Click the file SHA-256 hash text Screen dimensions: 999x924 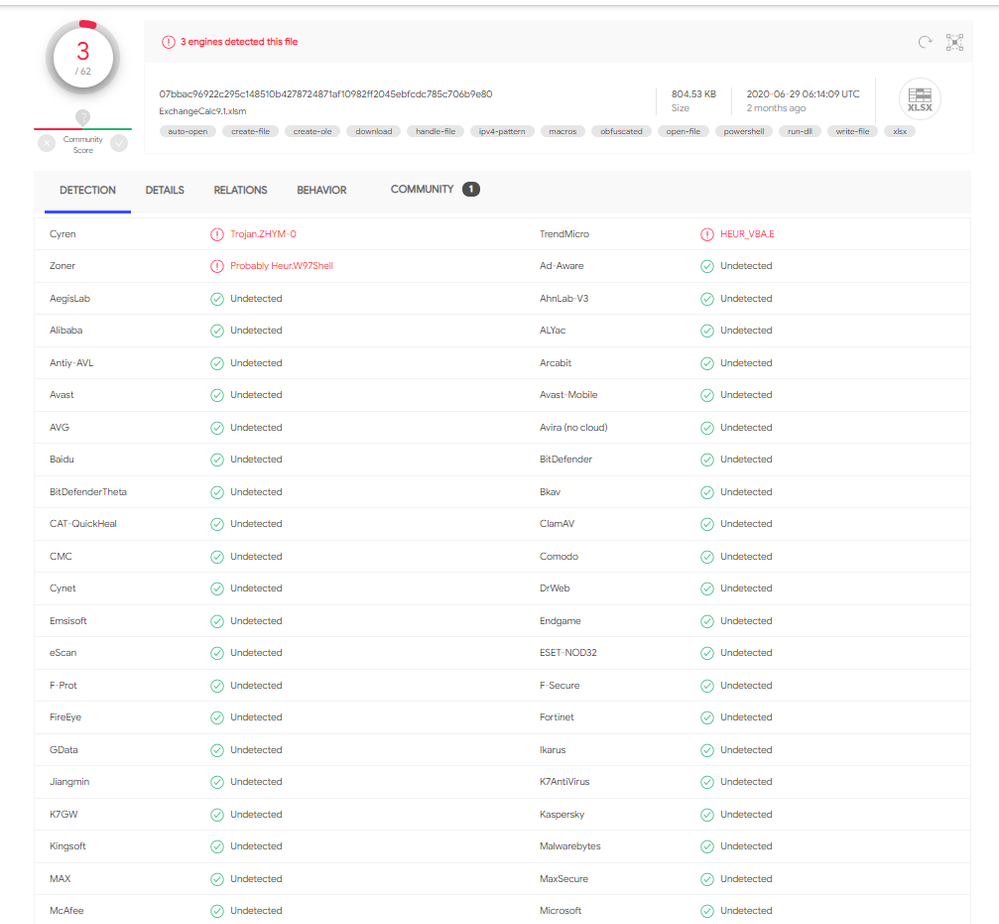pyautogui.click(x=326, y=94)
